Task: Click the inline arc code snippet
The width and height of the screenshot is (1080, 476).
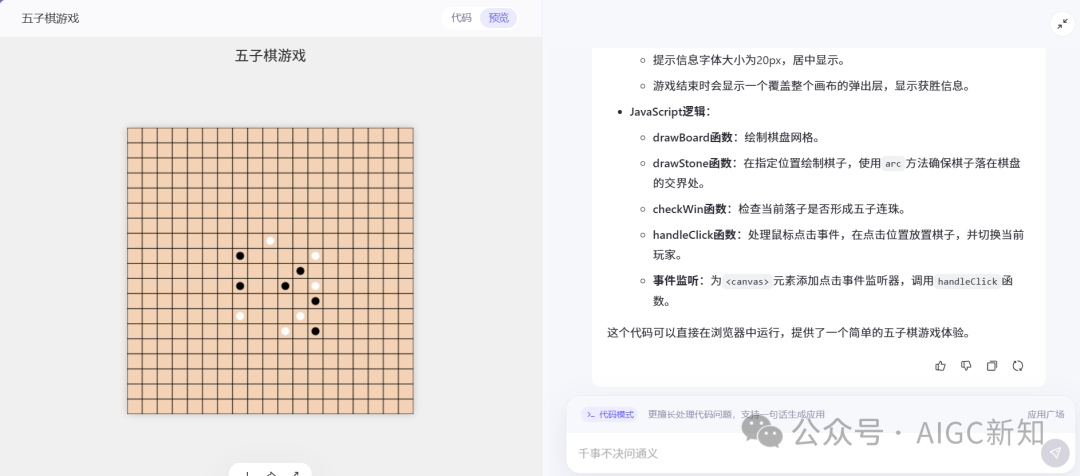Action: pyautogui.click(x=893, y=164)
